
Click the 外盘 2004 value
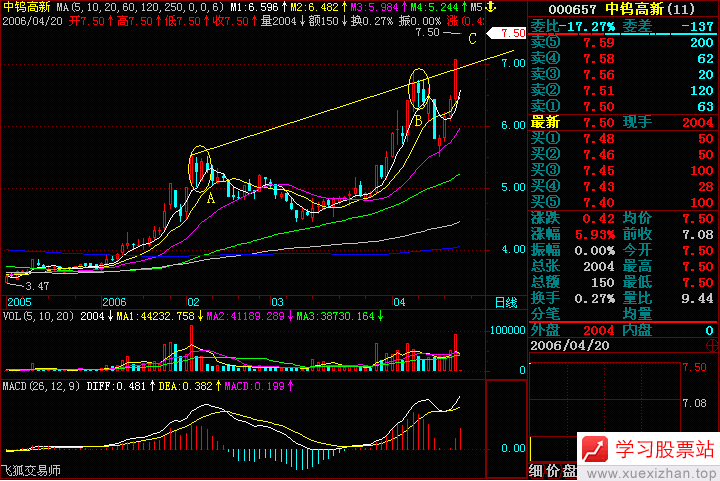click(x=599, y=330)
